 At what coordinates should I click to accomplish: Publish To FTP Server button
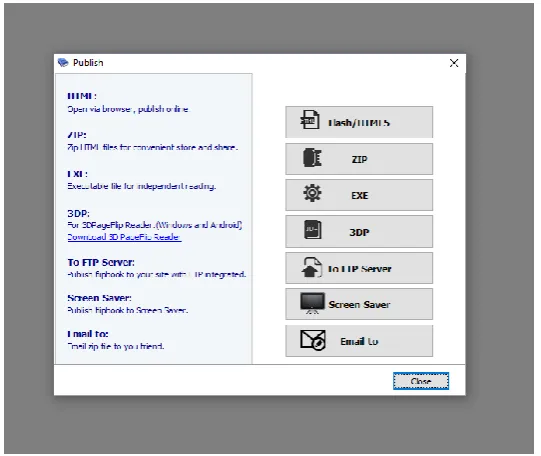pos(359,268)
